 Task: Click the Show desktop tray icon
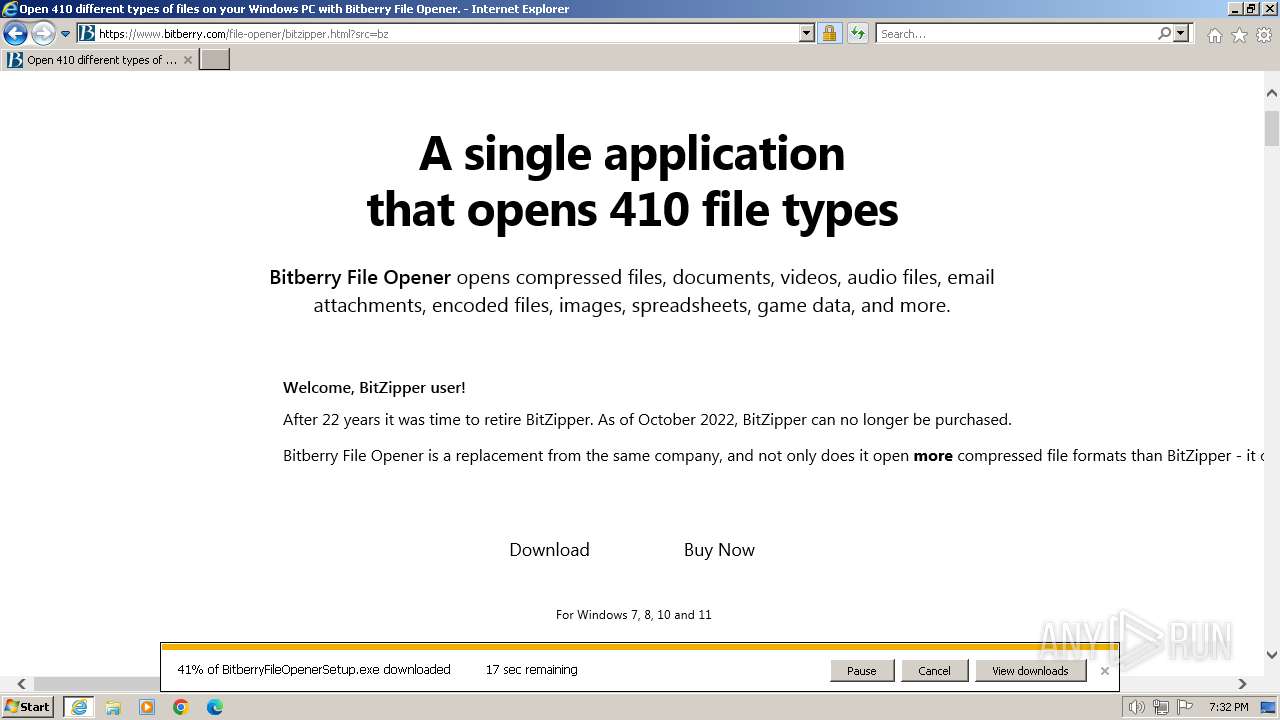(1268, 707)
